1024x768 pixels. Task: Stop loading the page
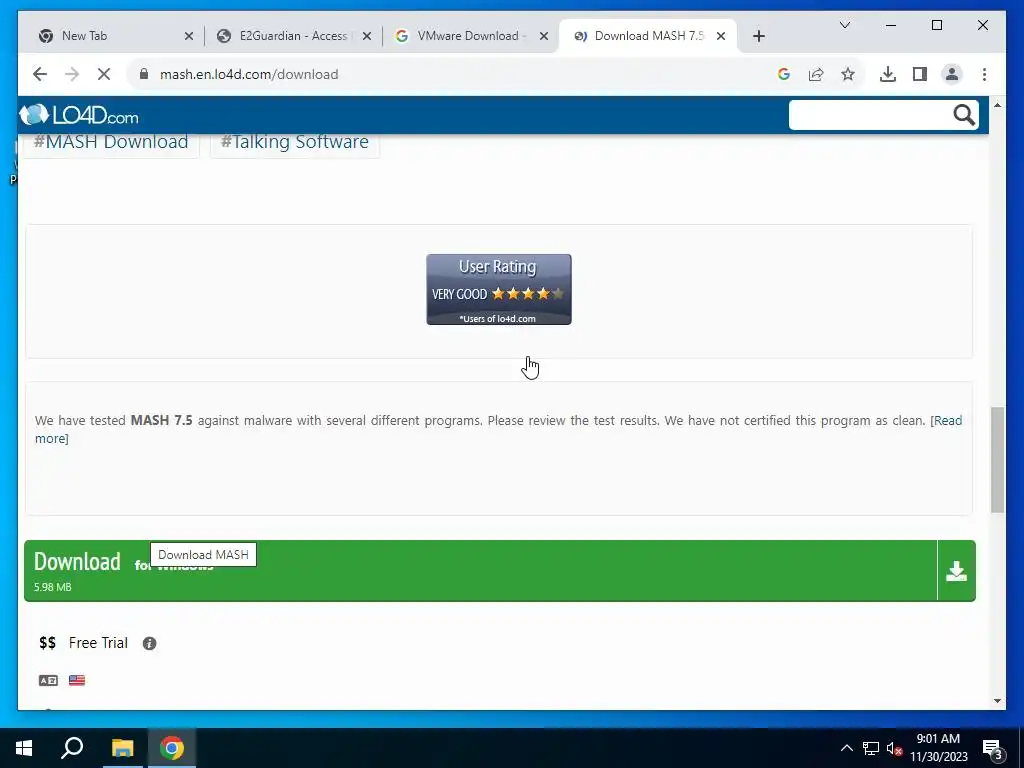[104, 74]
